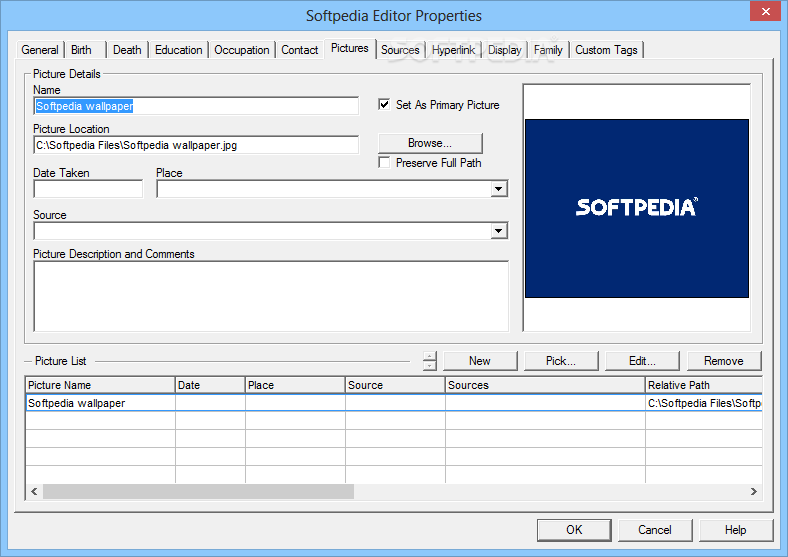This screenshot has height=557, width=788.
Task: Click the Place column header
Action: (x=295, y=385)
